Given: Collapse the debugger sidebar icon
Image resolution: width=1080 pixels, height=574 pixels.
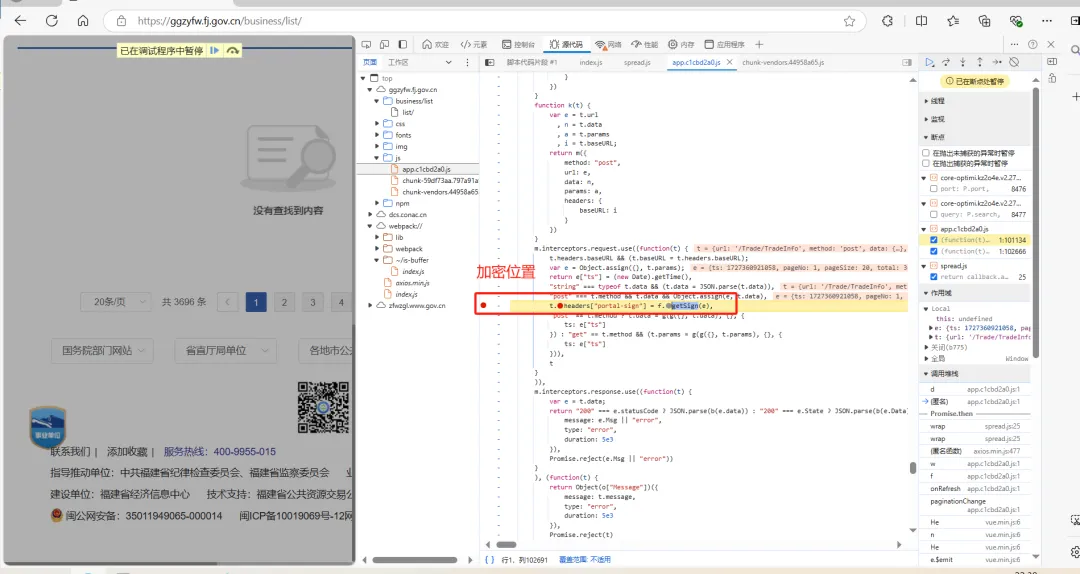Looking at the screenshot, I should pos(907,62).
